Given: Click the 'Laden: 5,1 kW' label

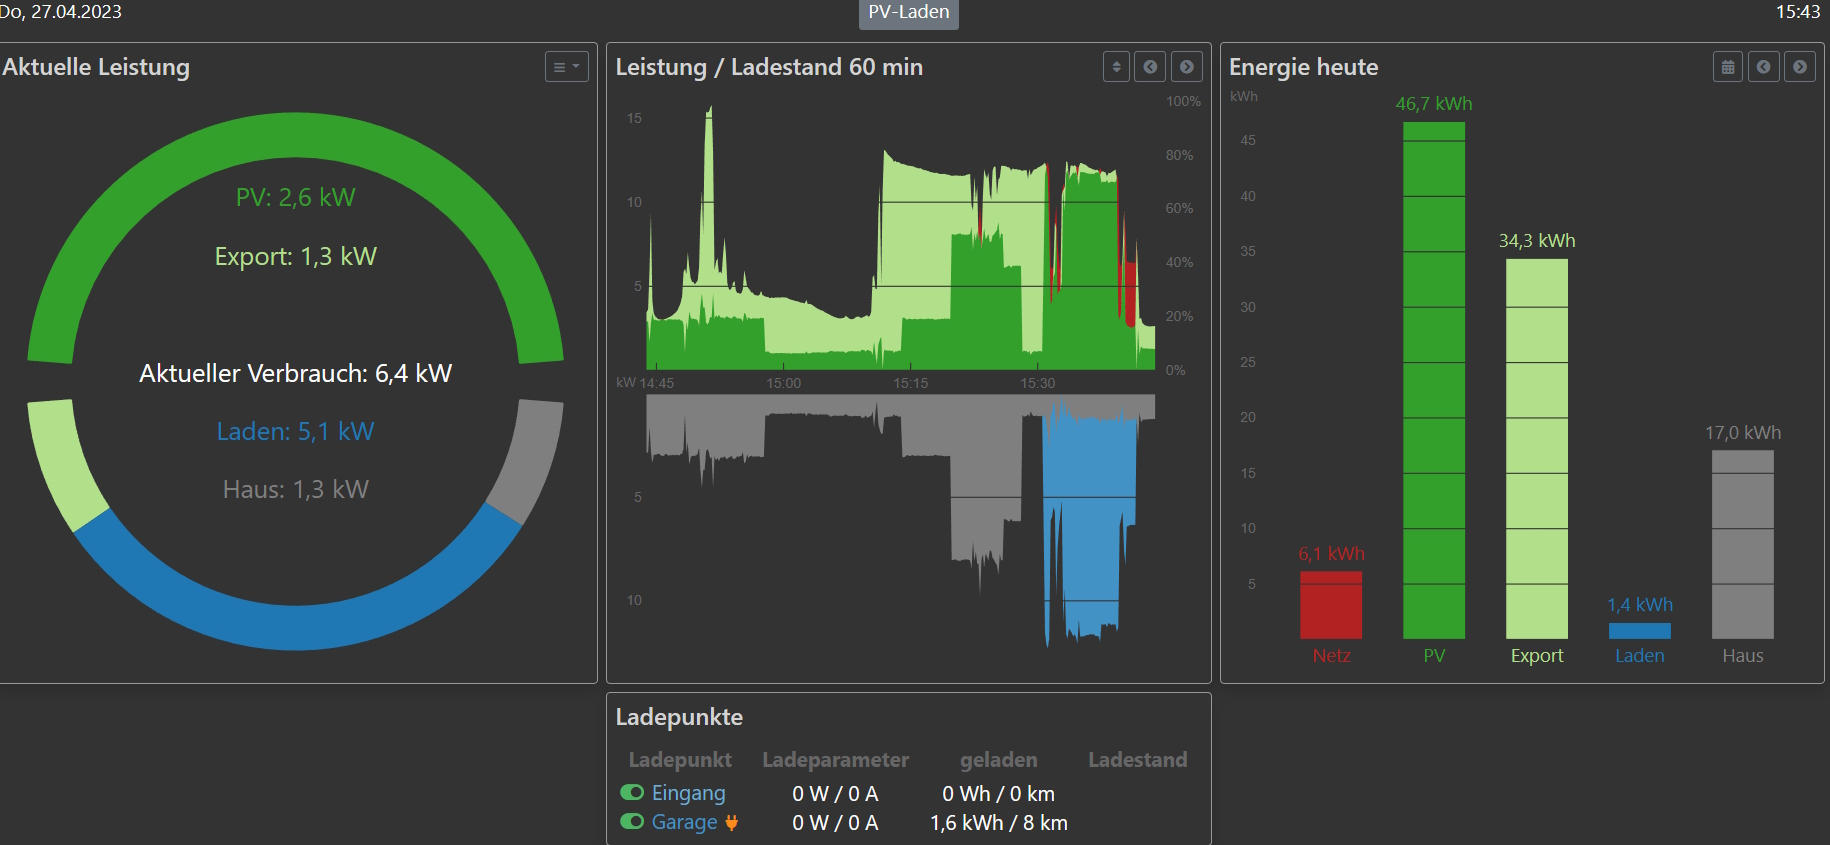Looking at the screenshot, I should coord(296,431).
